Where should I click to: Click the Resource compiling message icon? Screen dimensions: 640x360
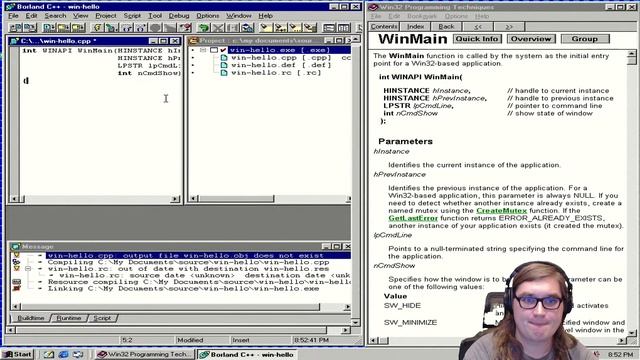[x=16, y=282]
